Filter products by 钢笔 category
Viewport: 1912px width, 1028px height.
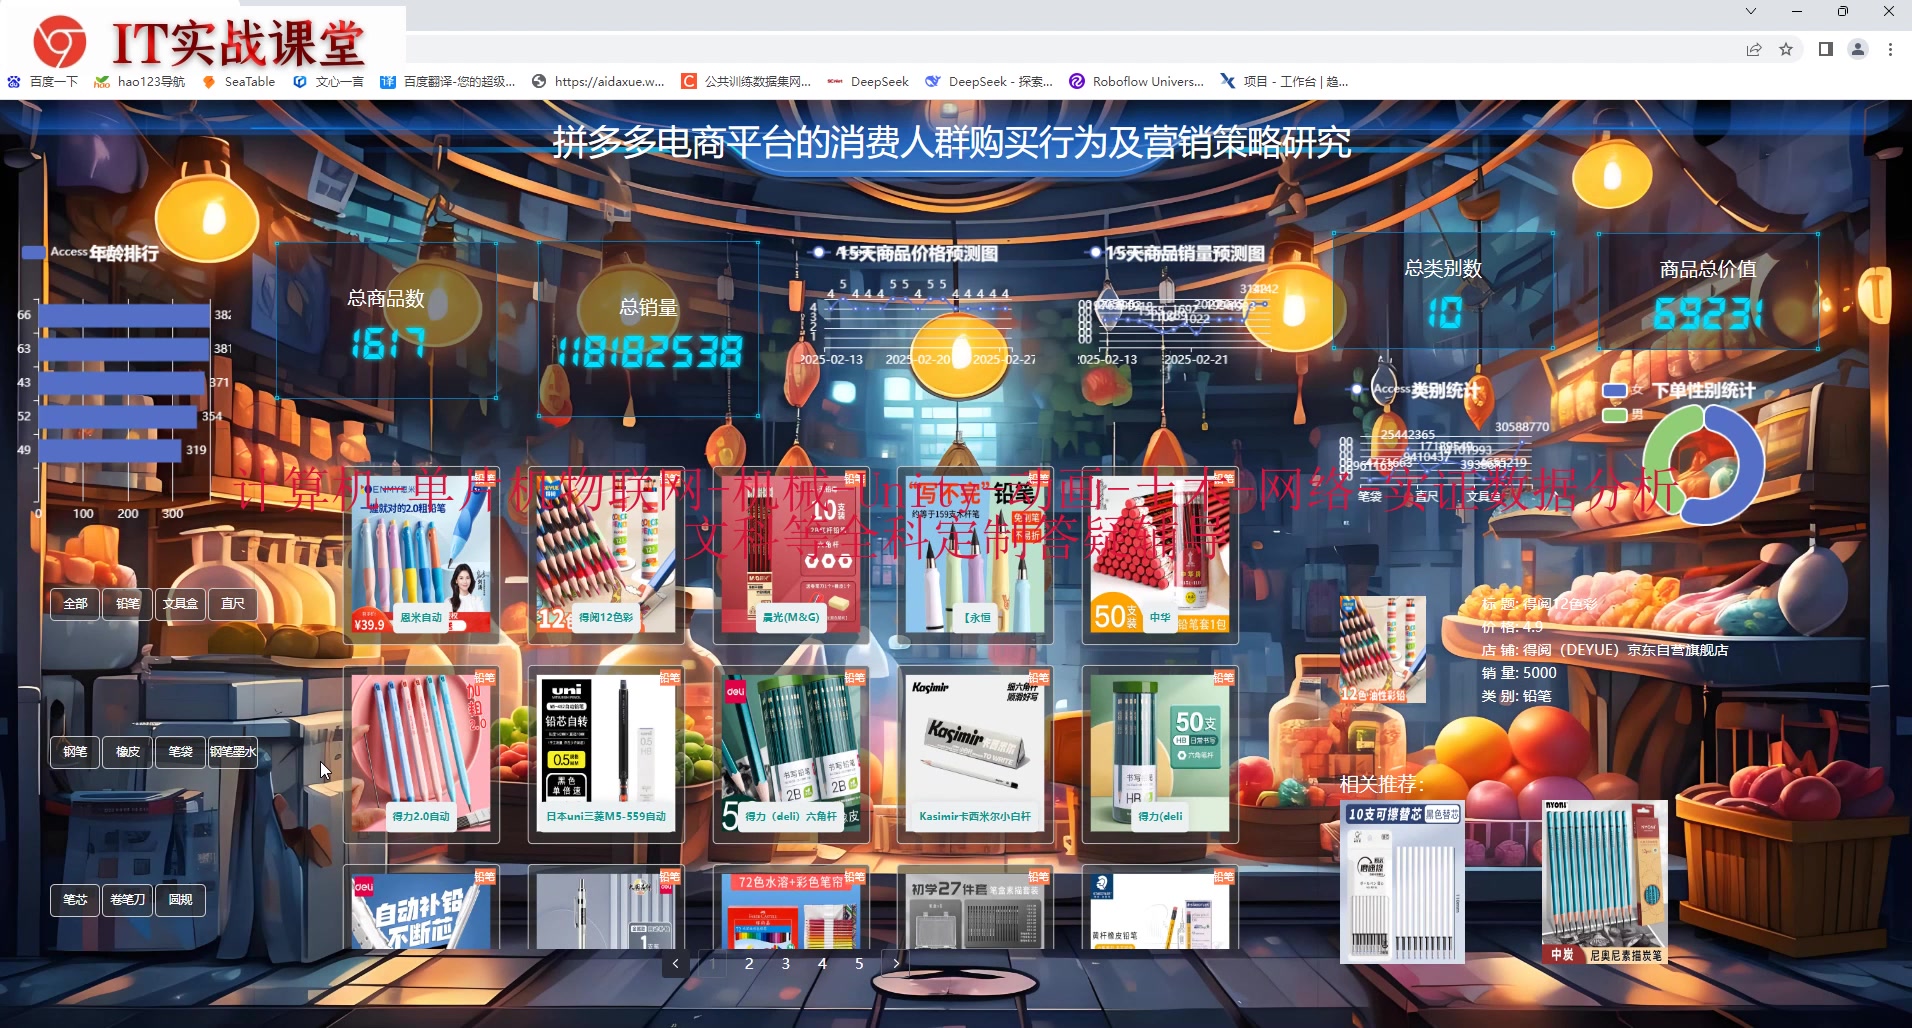pos(75,751)
